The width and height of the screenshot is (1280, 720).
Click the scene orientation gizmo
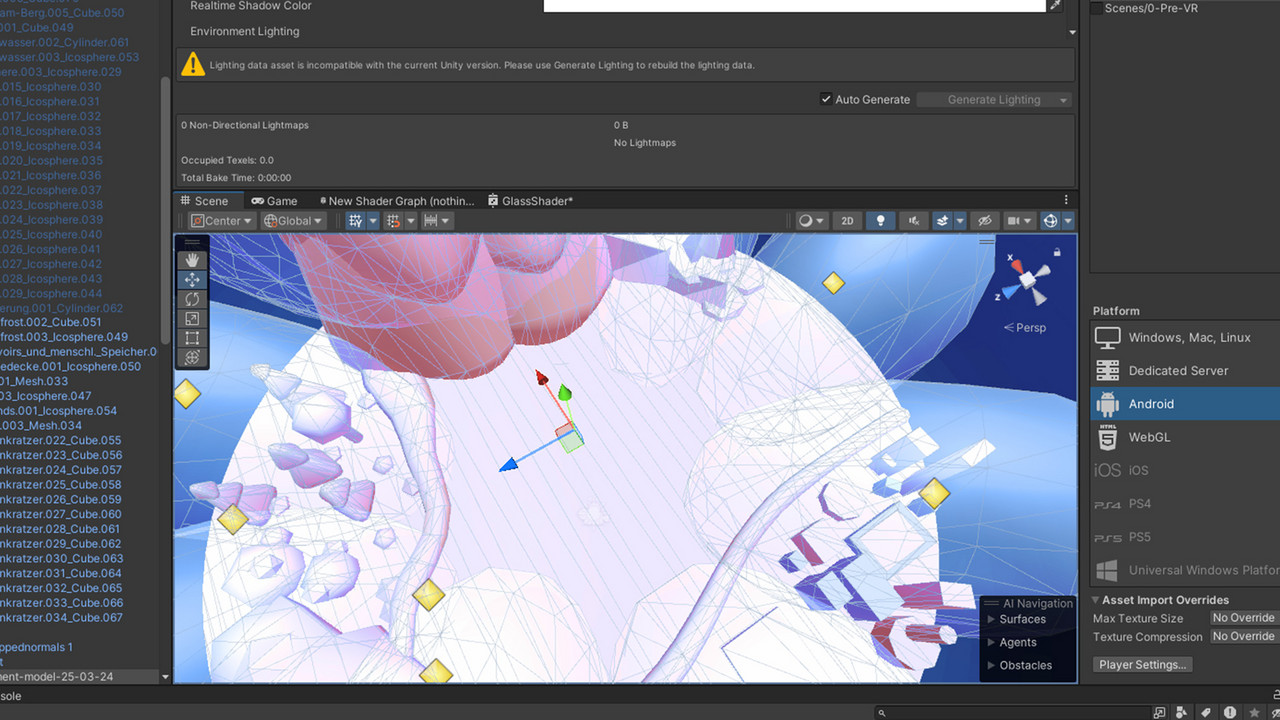(x=1026, y=281)
